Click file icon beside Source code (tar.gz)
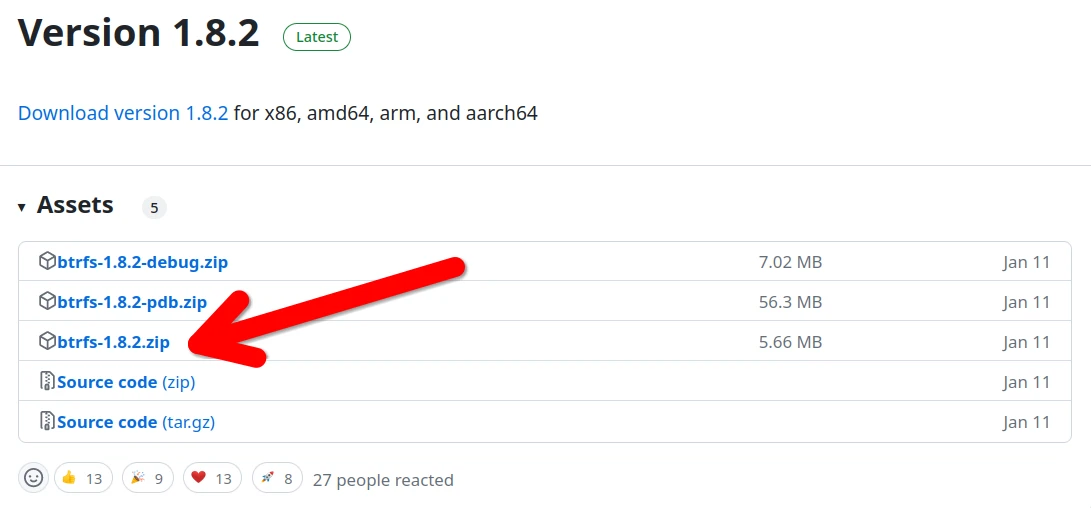The width and height of the screenshot is (1091, 508). click(47, 422)
